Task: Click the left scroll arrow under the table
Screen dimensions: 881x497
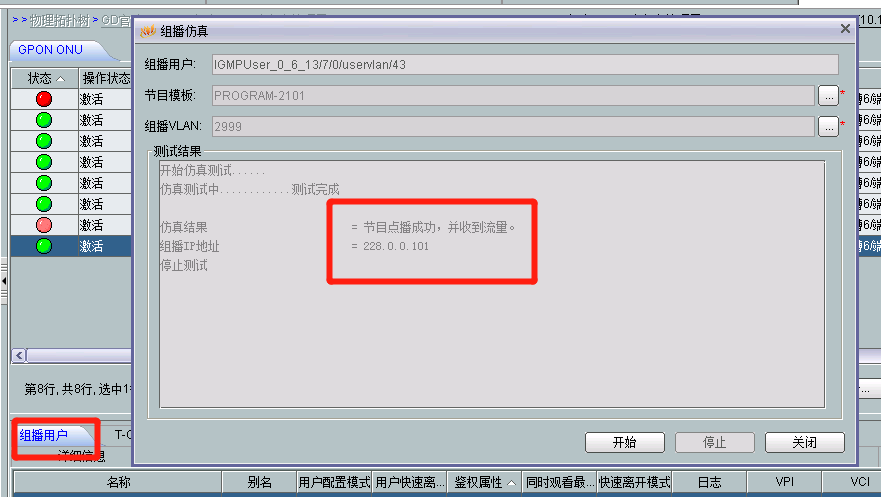Action: pos(19,355)
